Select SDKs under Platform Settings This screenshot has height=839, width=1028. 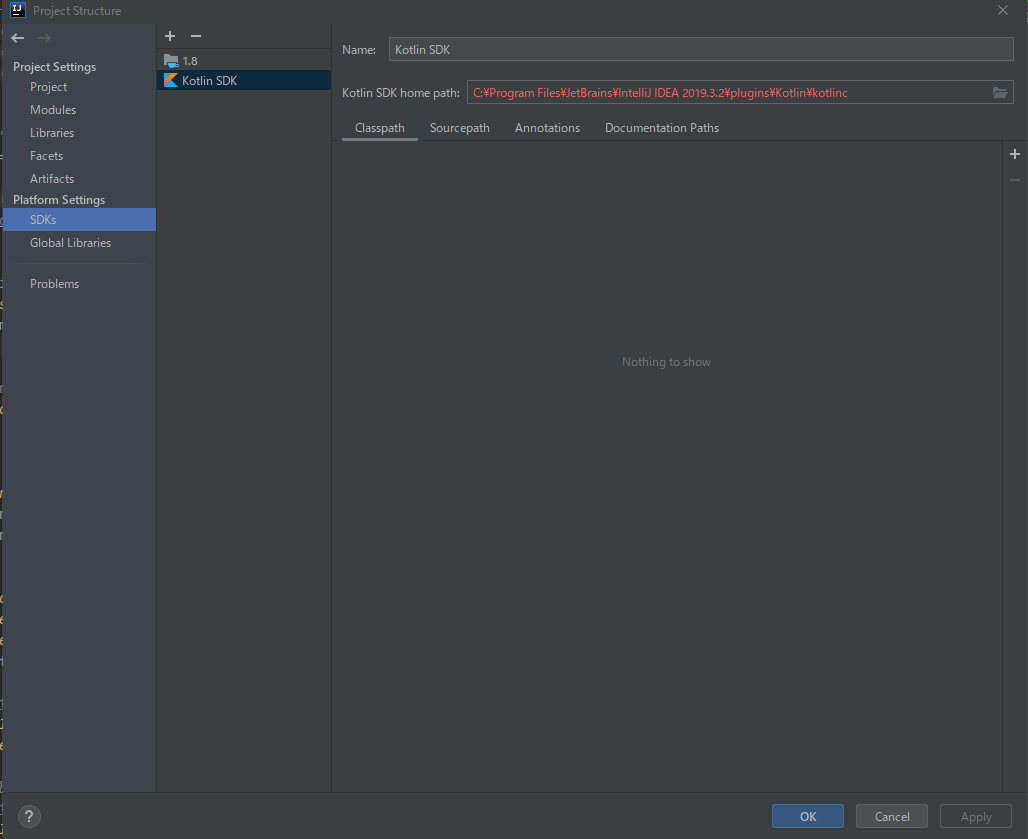coord(79,220)
